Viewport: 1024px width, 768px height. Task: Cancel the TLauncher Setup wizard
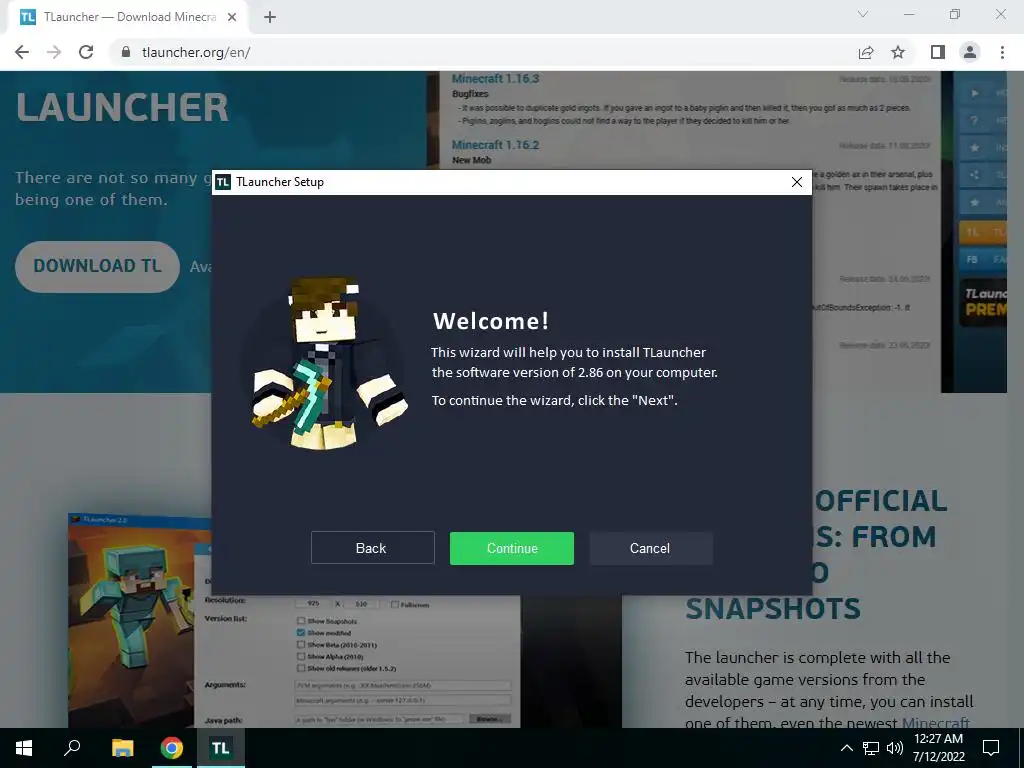click(650, 548)
